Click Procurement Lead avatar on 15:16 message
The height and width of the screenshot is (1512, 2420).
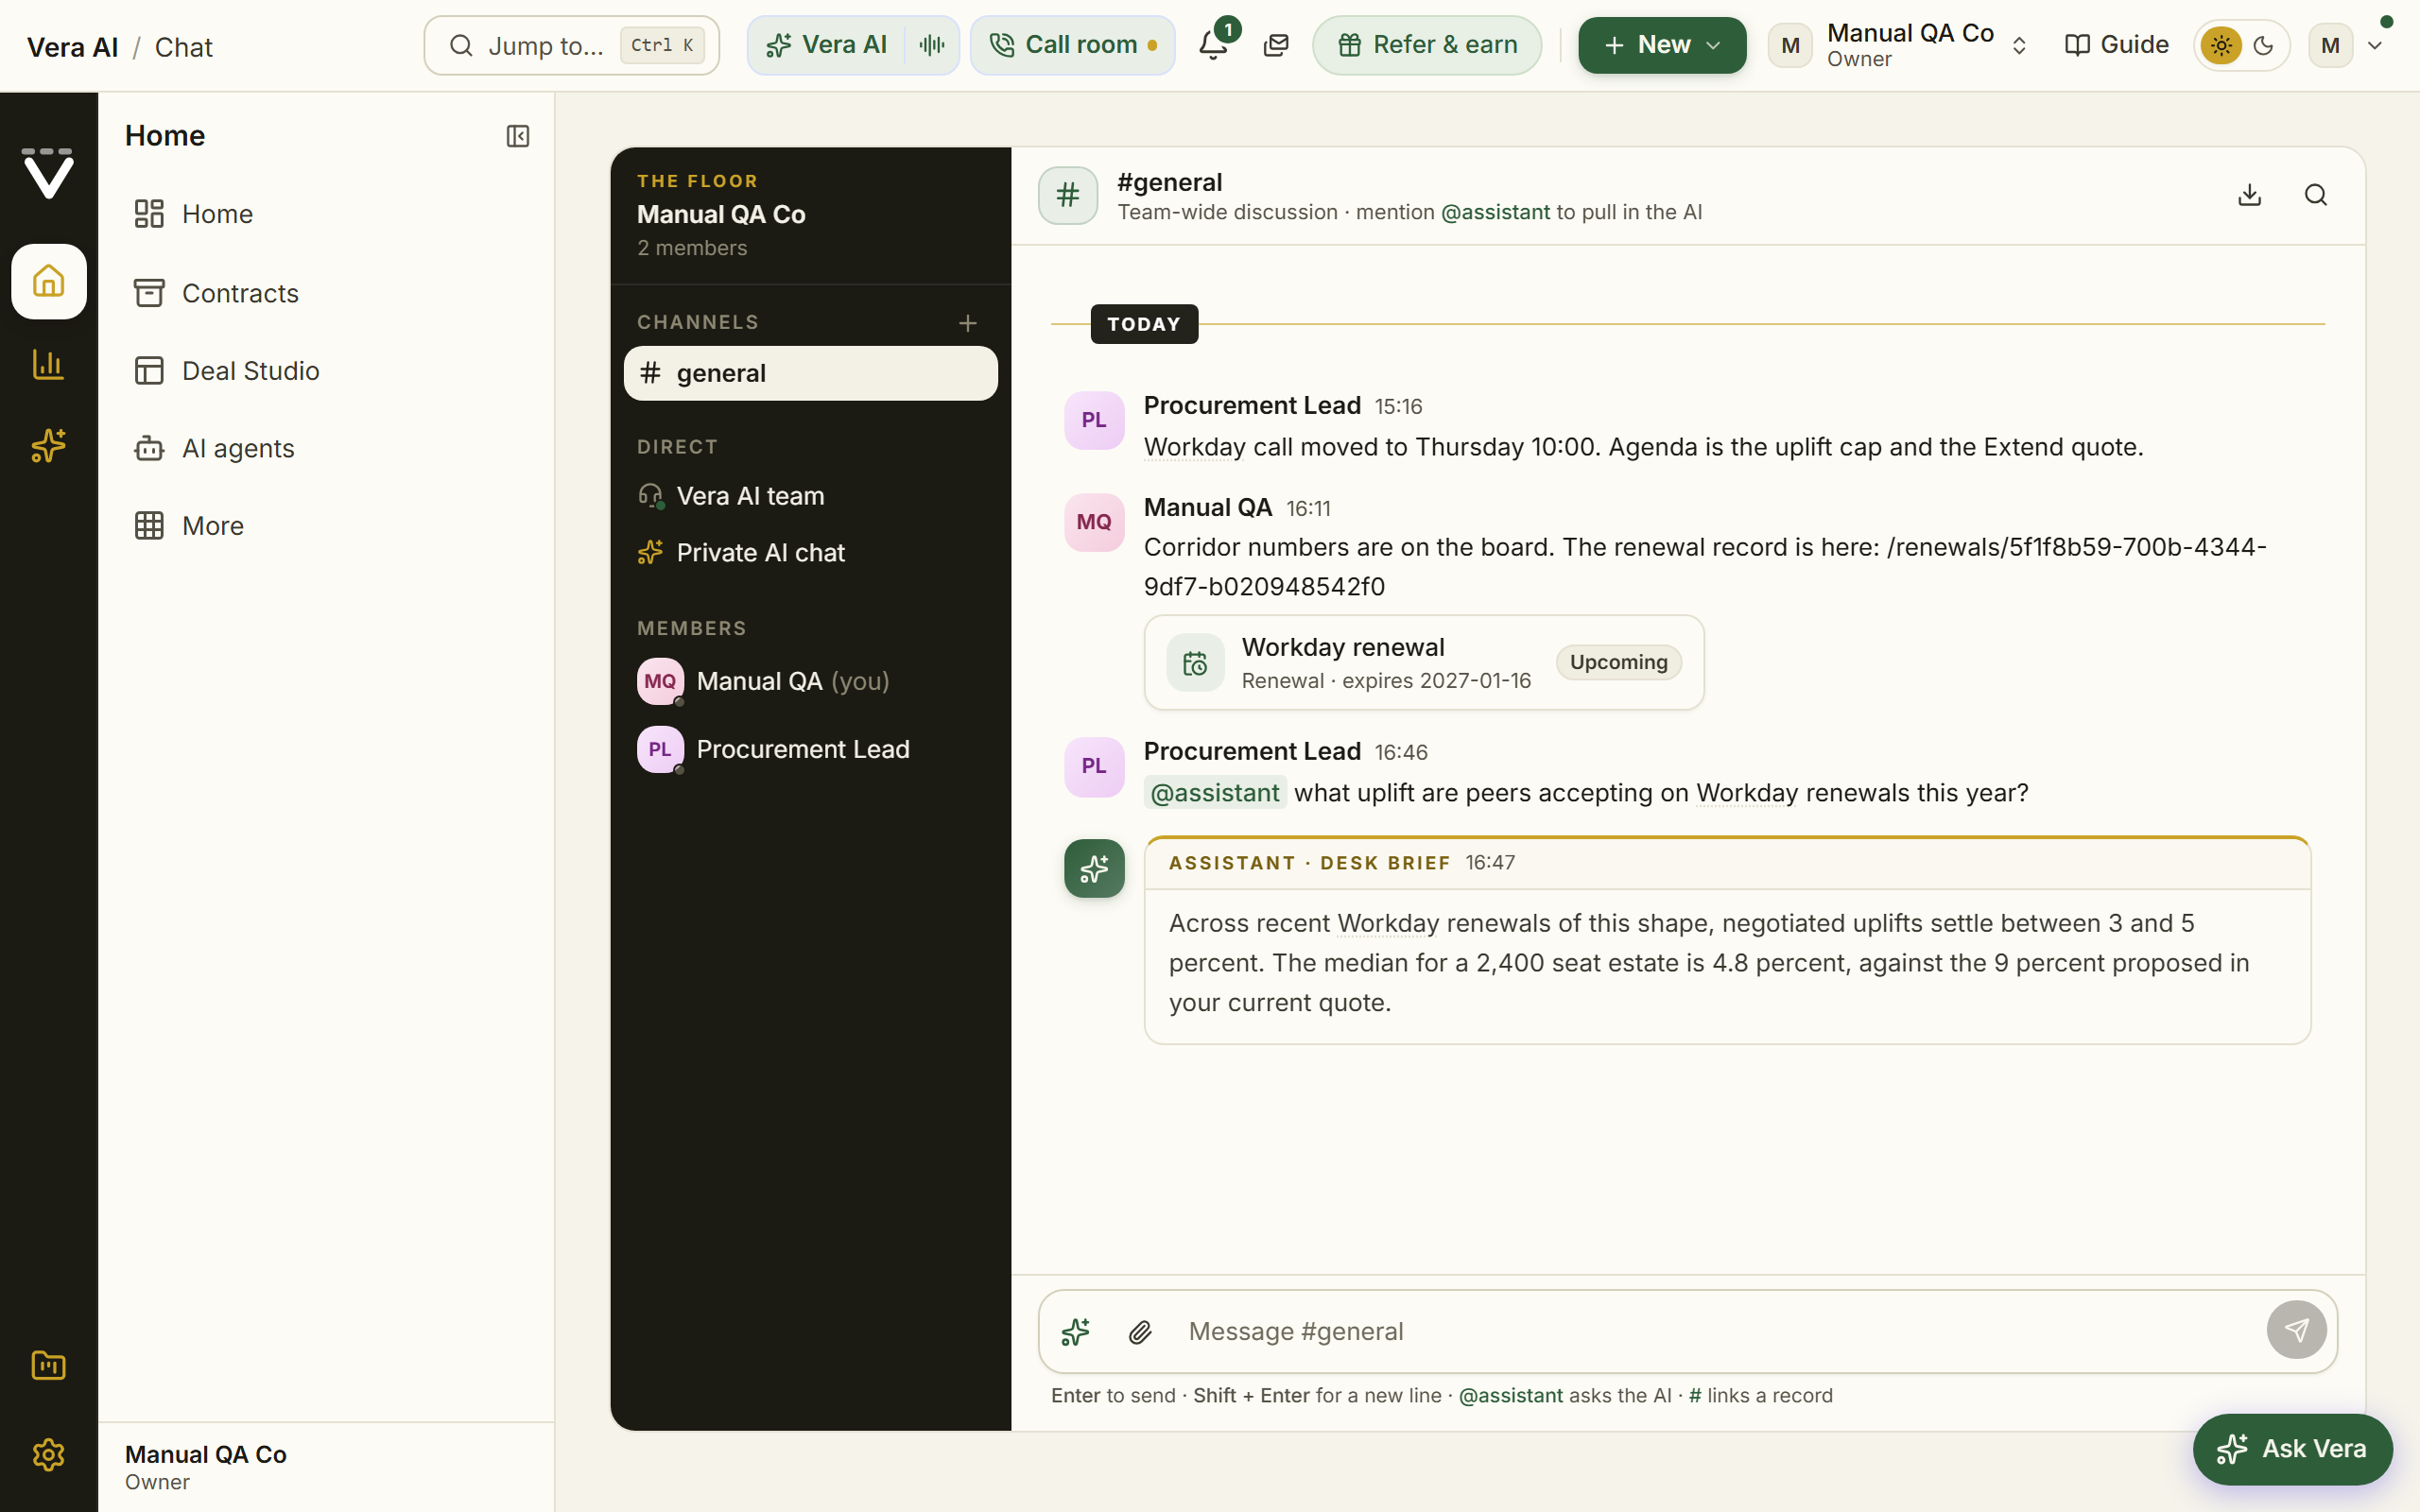[1094, 420]
